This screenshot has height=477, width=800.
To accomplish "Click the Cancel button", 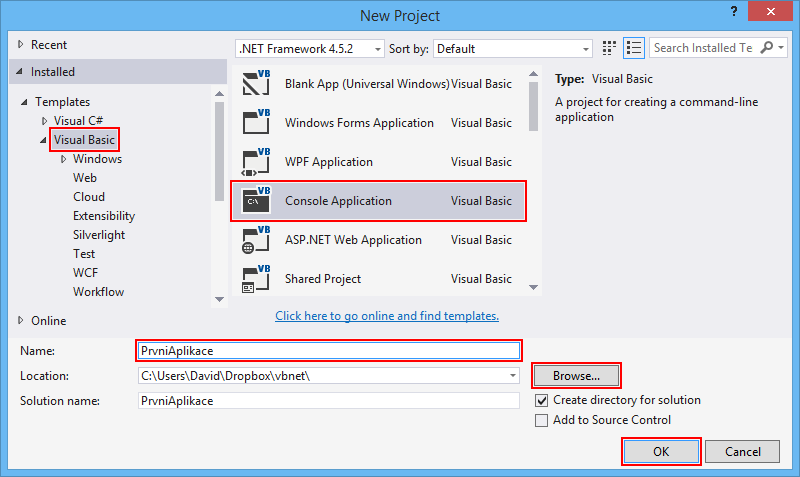I will coord(742,451).
